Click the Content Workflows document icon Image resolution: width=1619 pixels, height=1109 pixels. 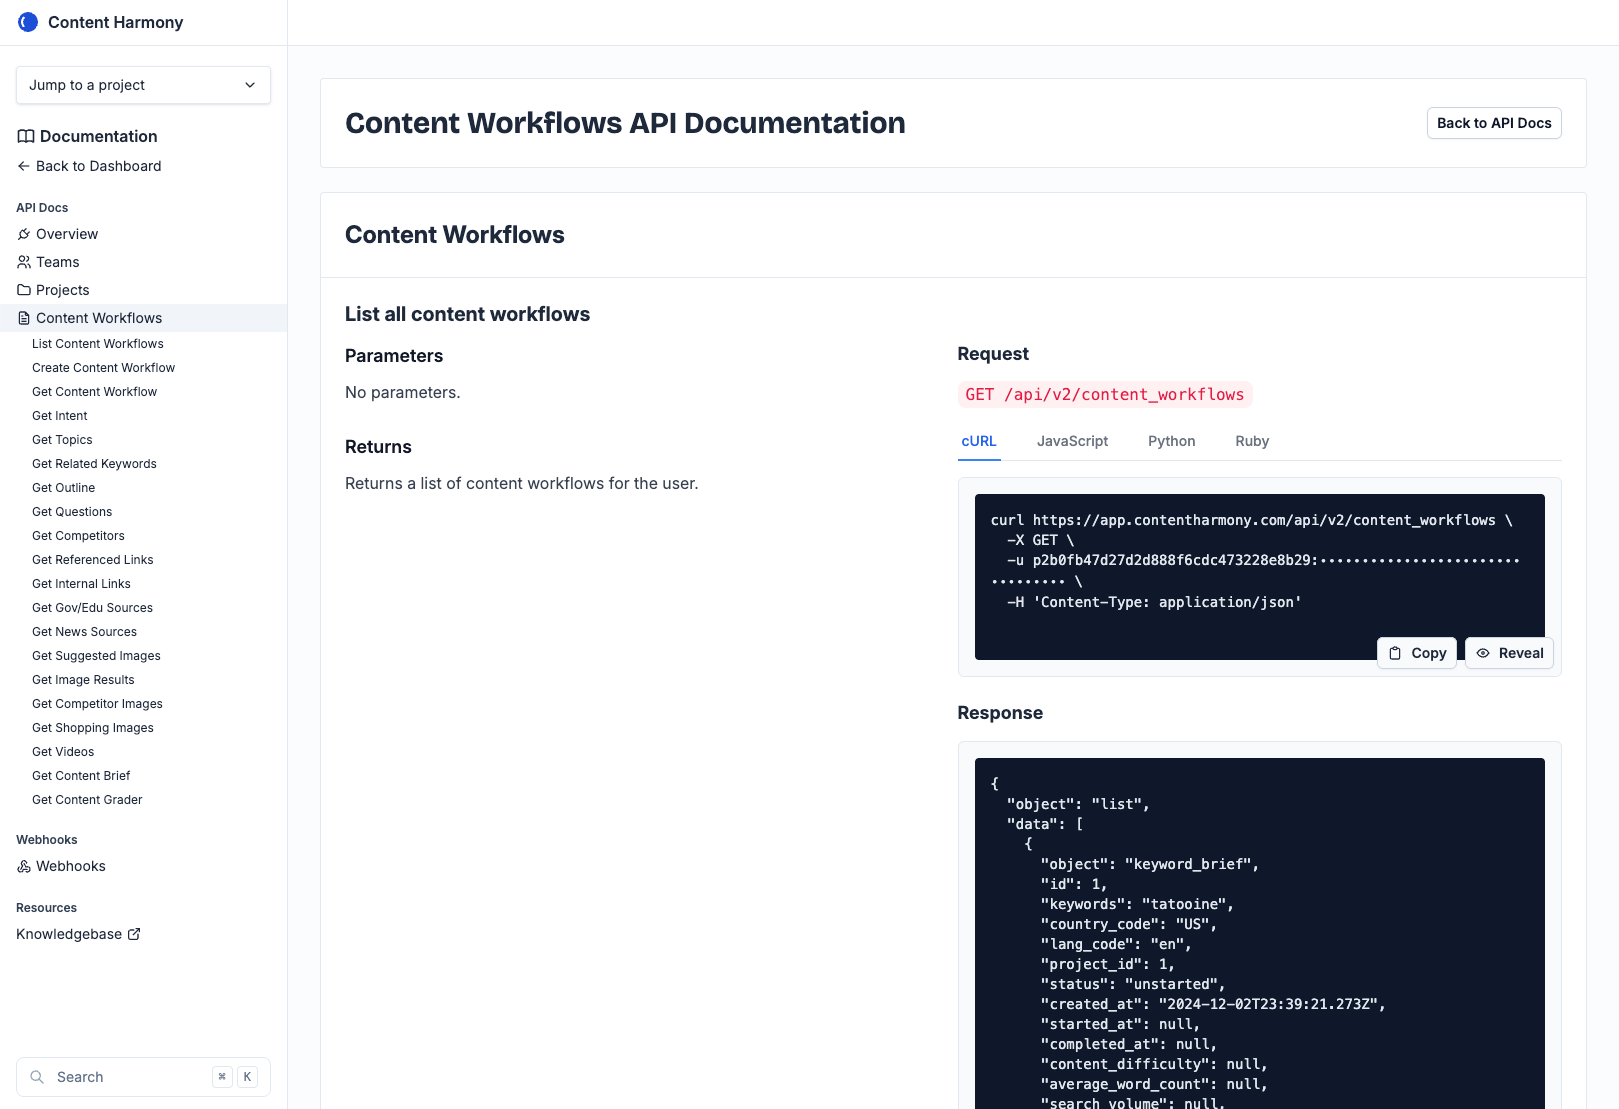pos(24,318)
